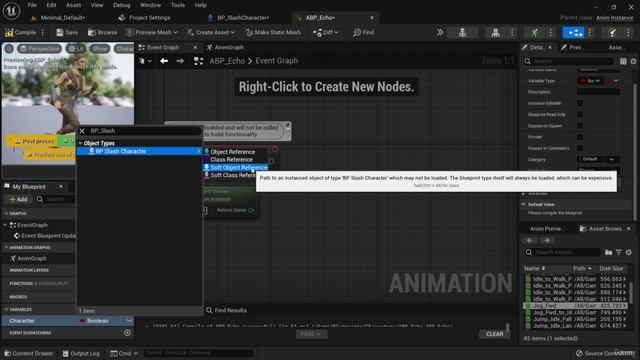Open the container type dropdown arrow
This screenshot has height=360, width=640.
click(x=613, y=81)
